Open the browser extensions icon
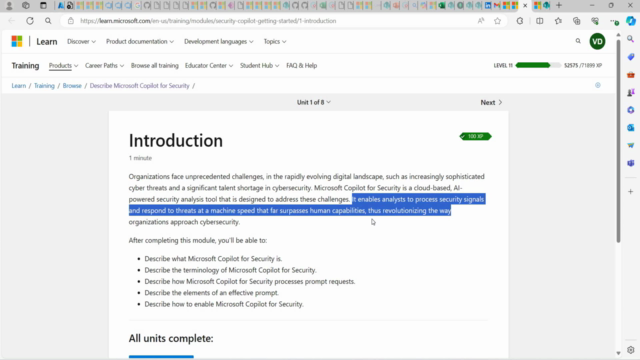 520,21
